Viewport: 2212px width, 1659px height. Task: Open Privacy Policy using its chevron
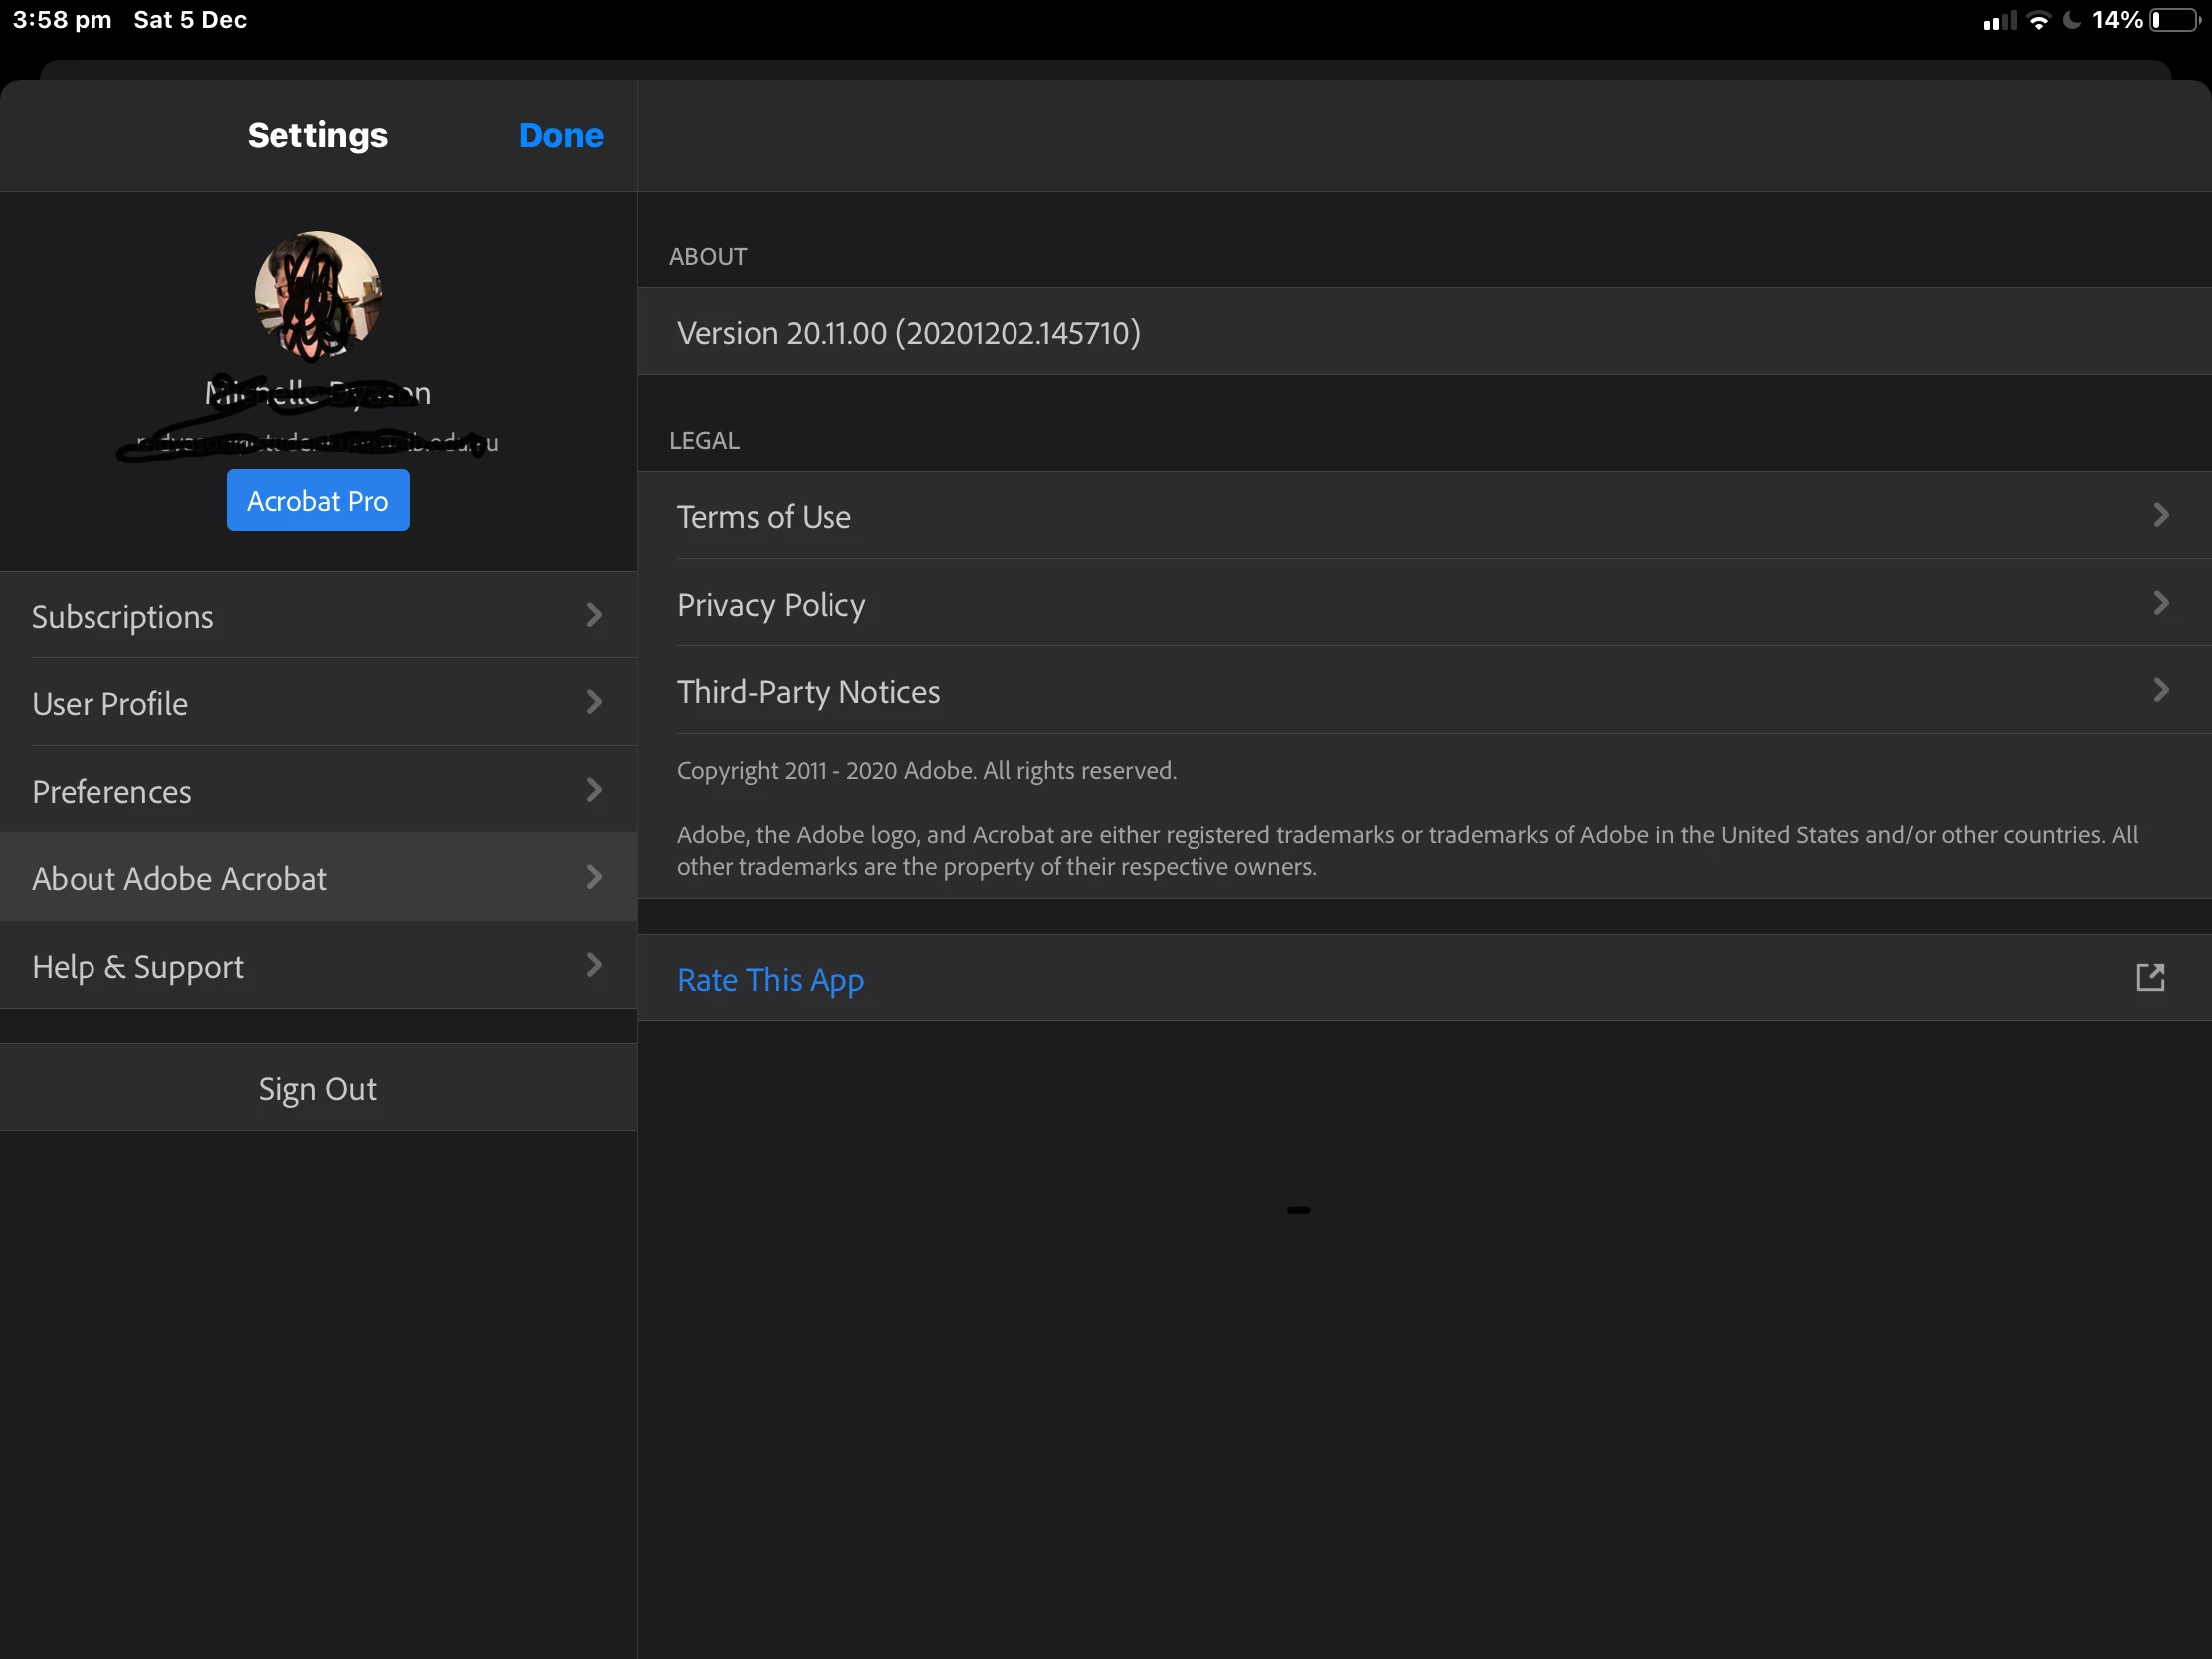click(x=2160, y=603)
